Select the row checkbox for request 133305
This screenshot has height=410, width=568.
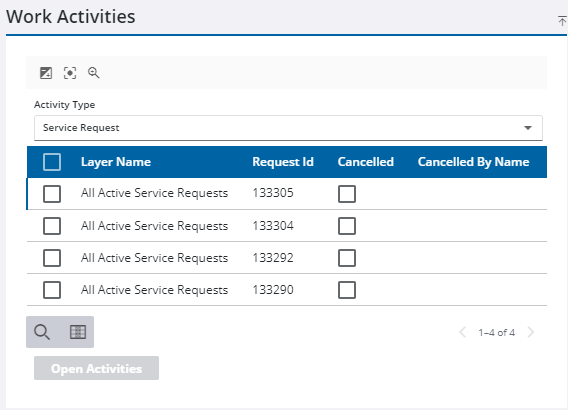[x=52, y=194]
